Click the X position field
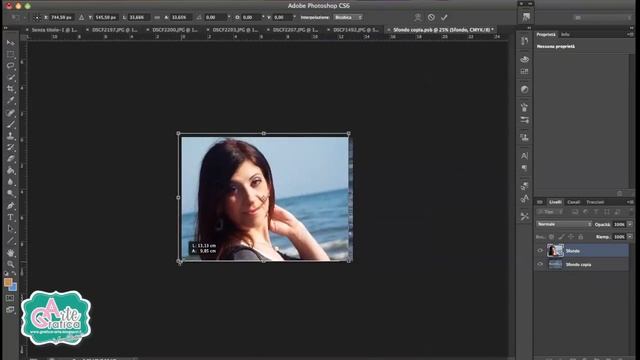This screenshot has height=360, width=640. (61, 18)
